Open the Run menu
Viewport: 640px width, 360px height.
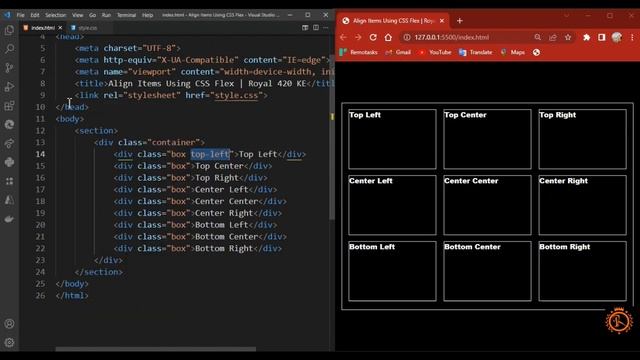coord(106,15)
